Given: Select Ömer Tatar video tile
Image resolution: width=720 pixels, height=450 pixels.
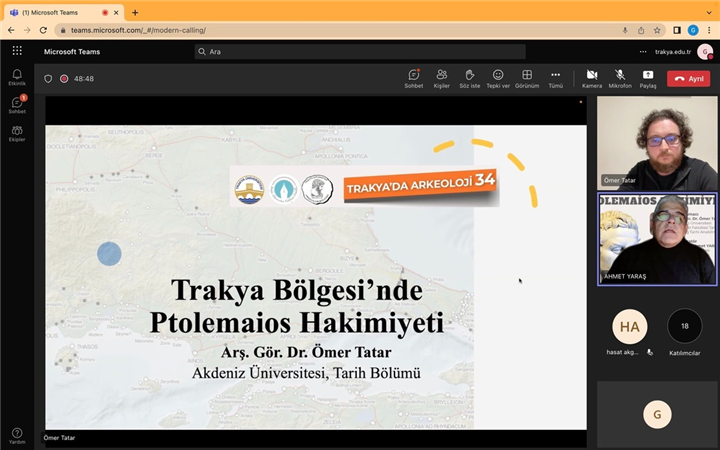Looking at the screenshot, I should click(x=657, y=143).
